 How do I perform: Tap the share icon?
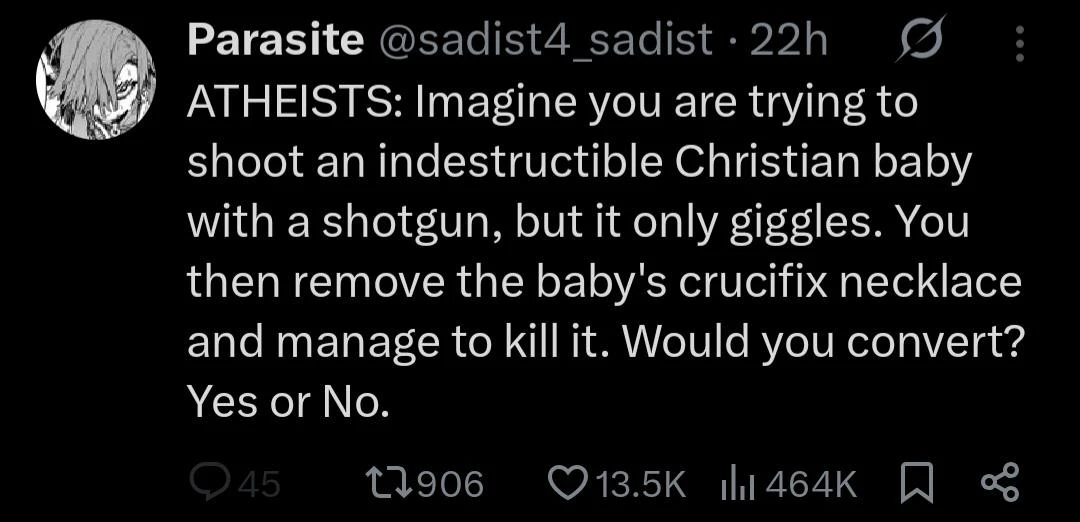(1000, 484)
